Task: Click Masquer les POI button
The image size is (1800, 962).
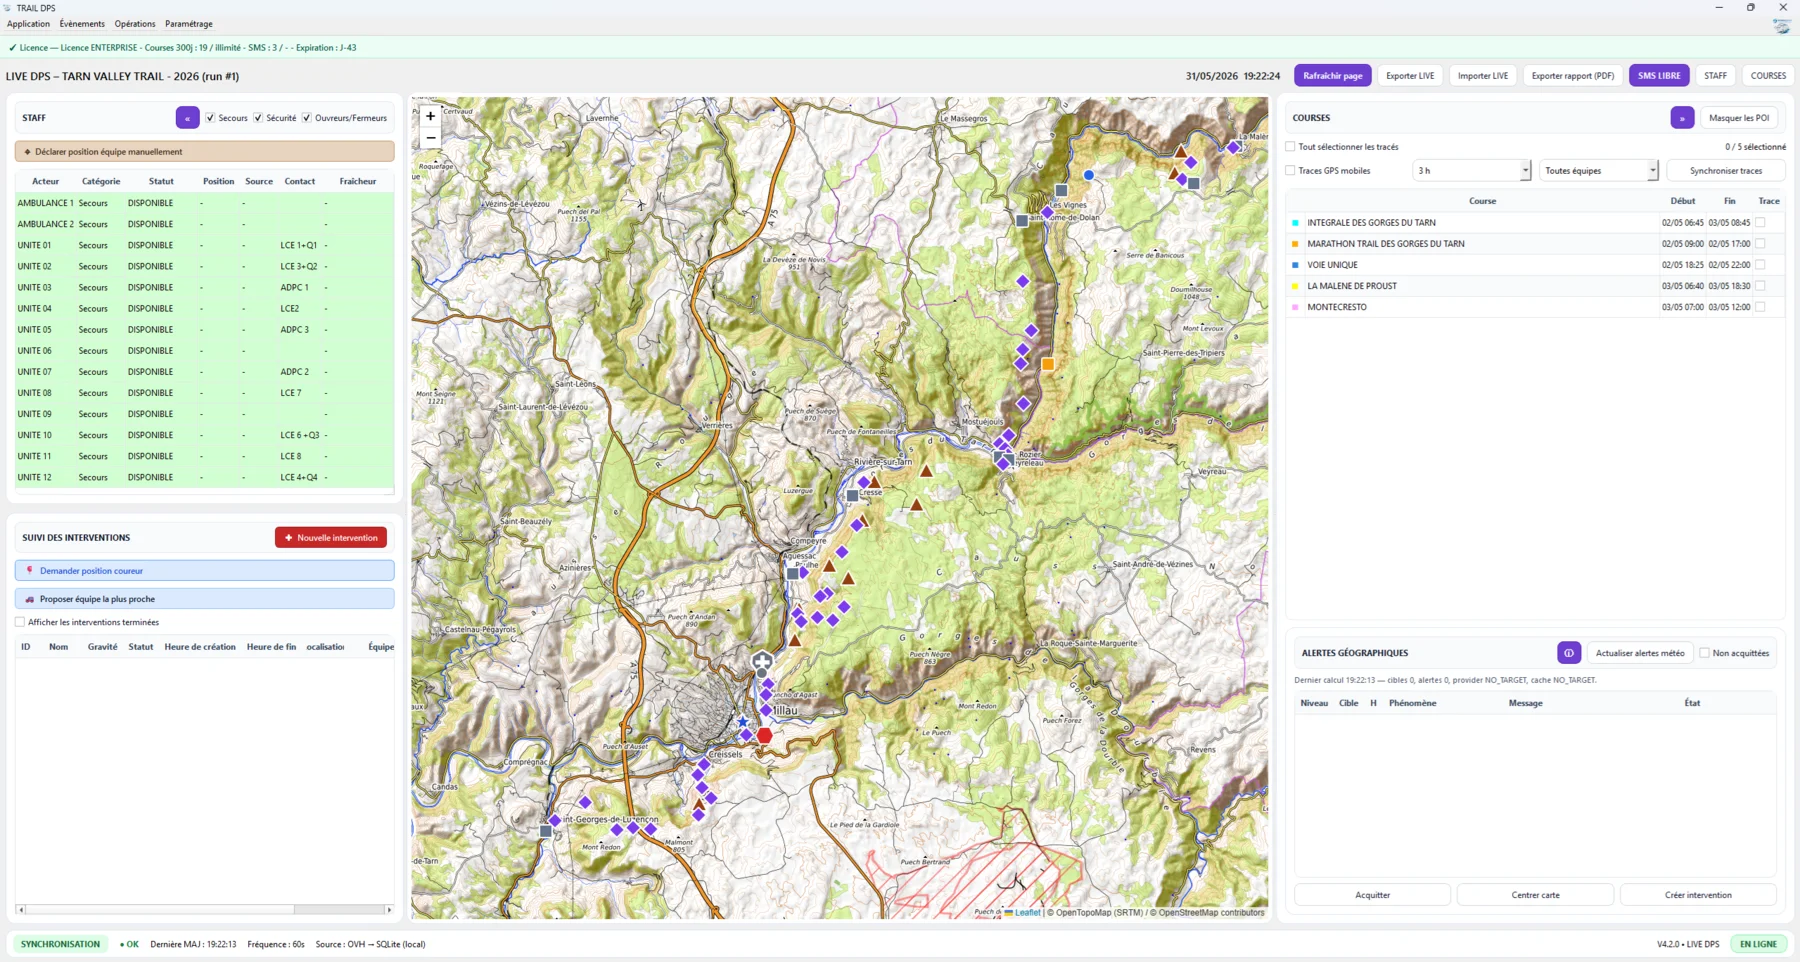Action: [x=1739, y=118]
